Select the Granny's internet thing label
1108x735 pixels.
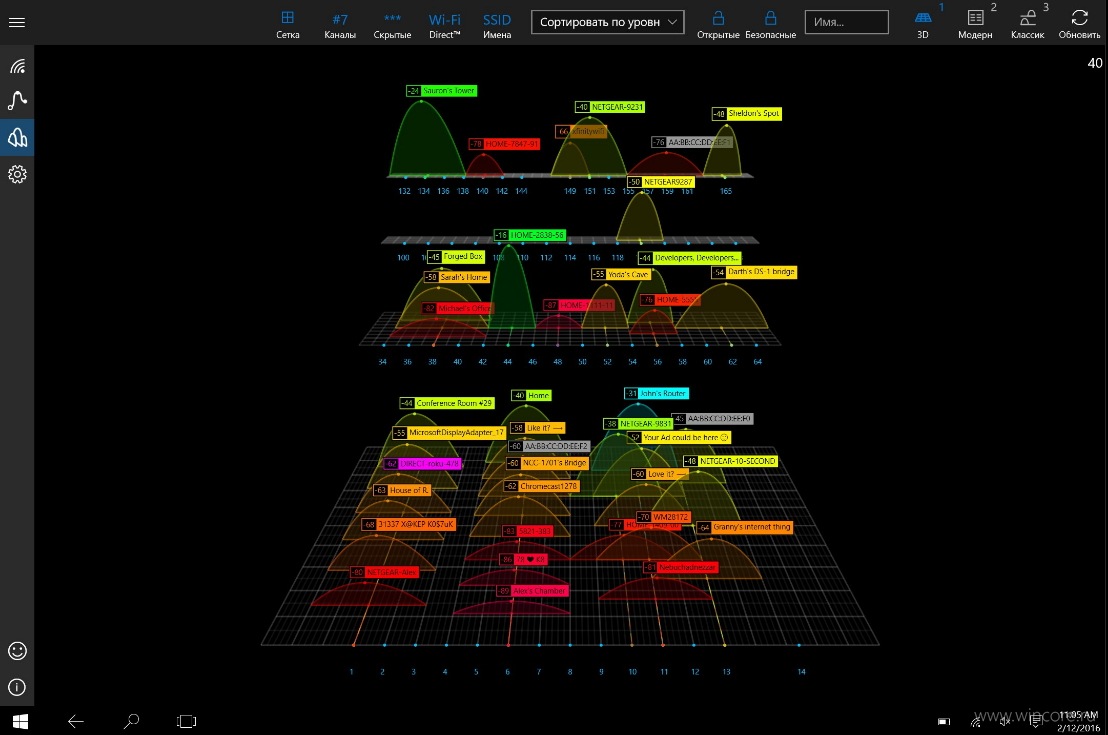745,527
